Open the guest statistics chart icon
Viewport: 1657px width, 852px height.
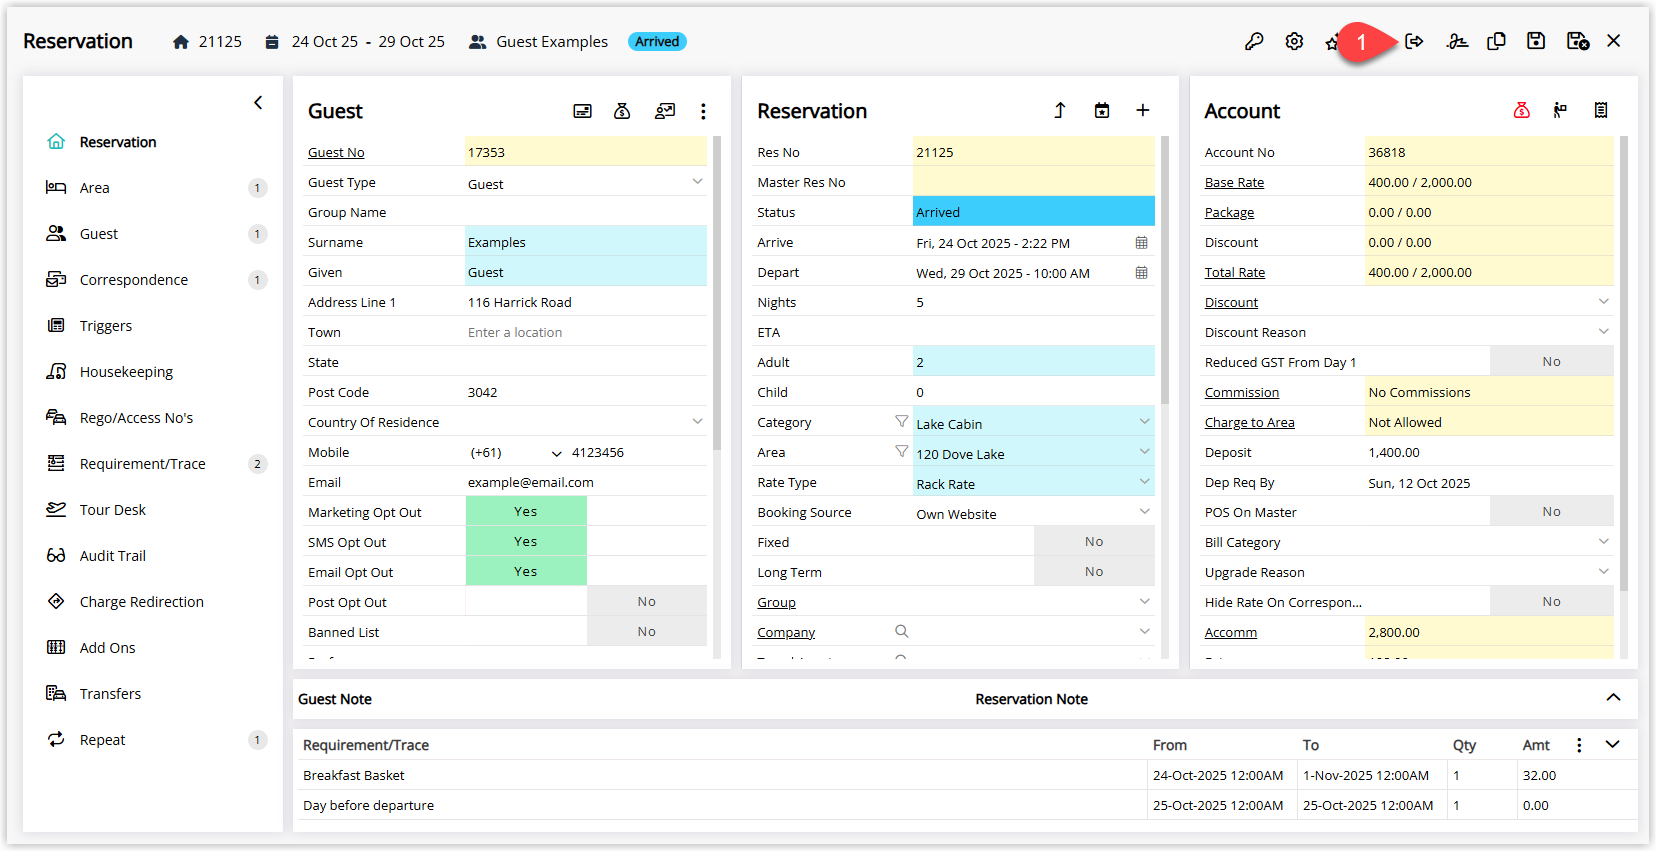point(665,111)
